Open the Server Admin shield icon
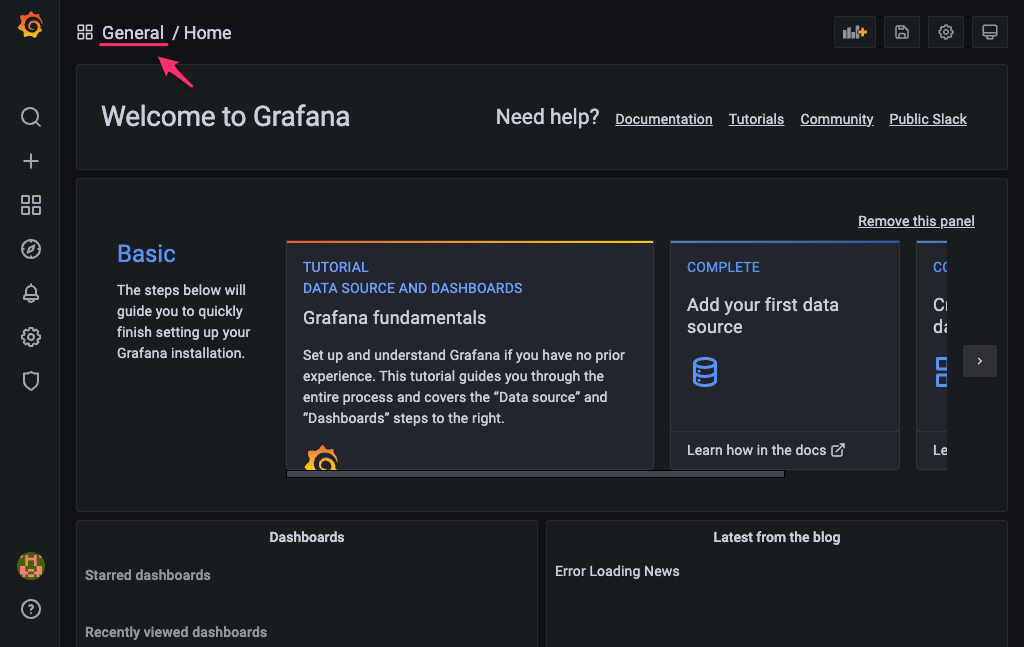 tap(31, 381)
